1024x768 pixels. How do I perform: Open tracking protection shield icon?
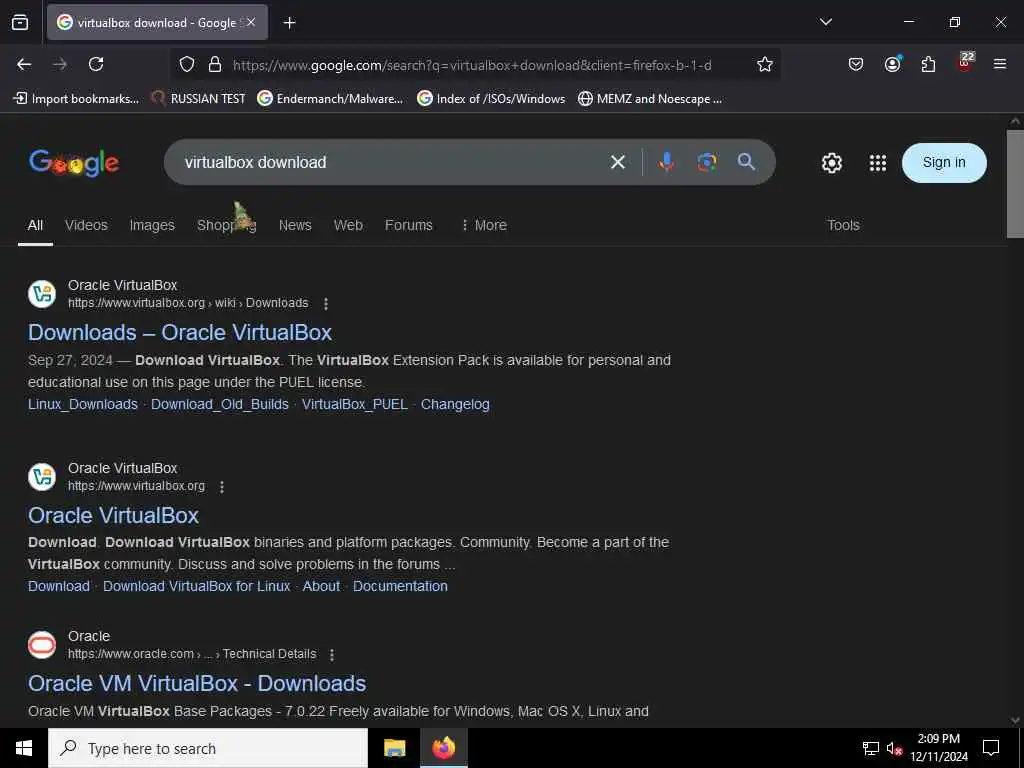click(187, 64)
